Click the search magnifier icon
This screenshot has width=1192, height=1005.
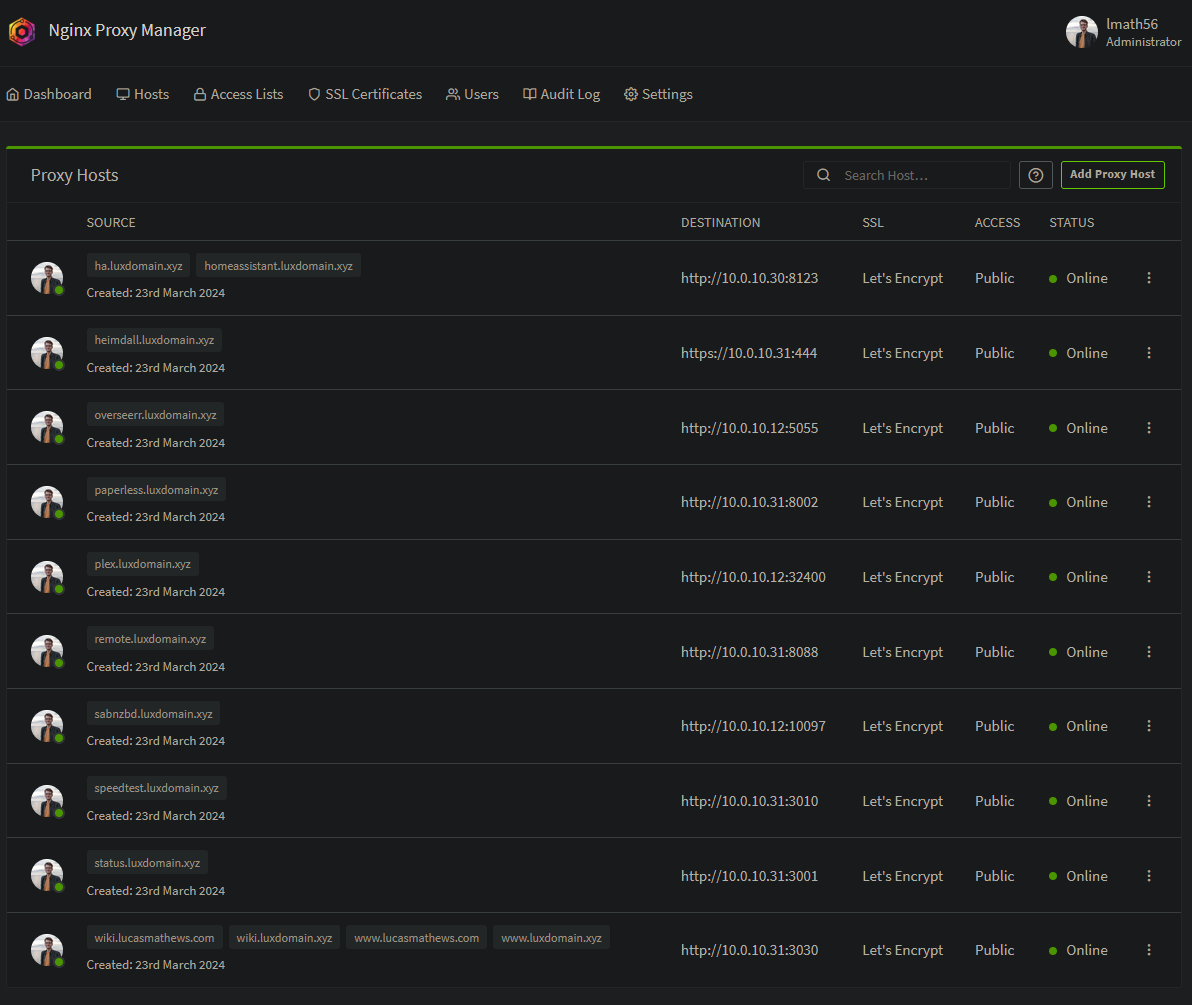(x=824, y=175)
